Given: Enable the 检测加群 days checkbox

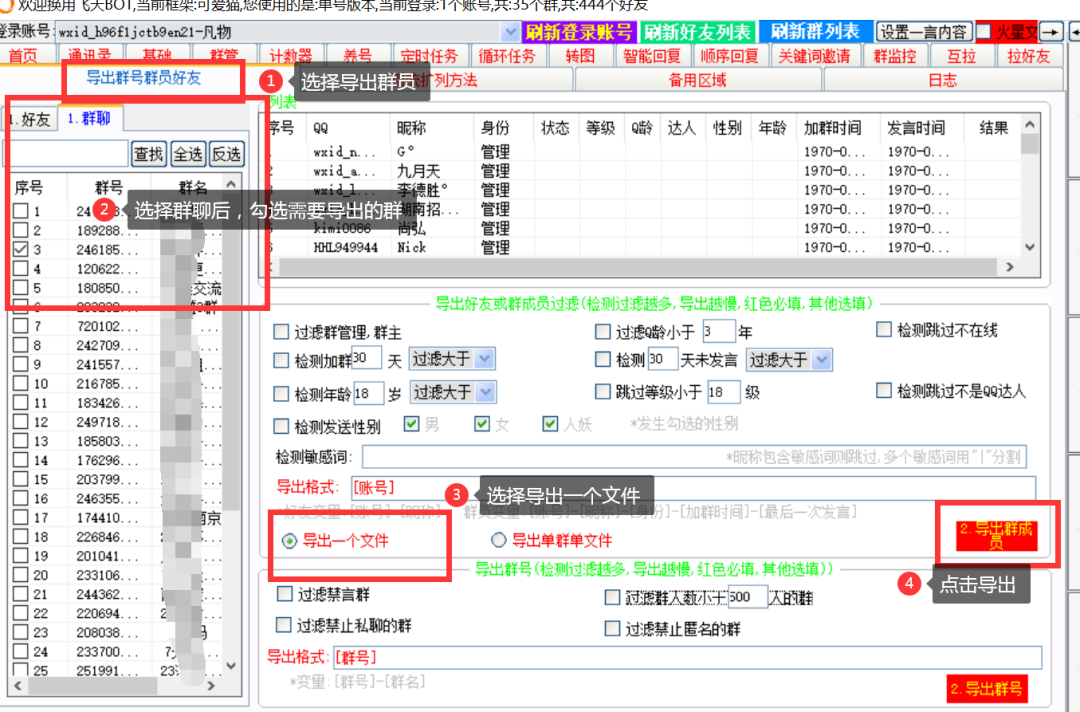Looking at the screenshot, I should click(281, 359).
